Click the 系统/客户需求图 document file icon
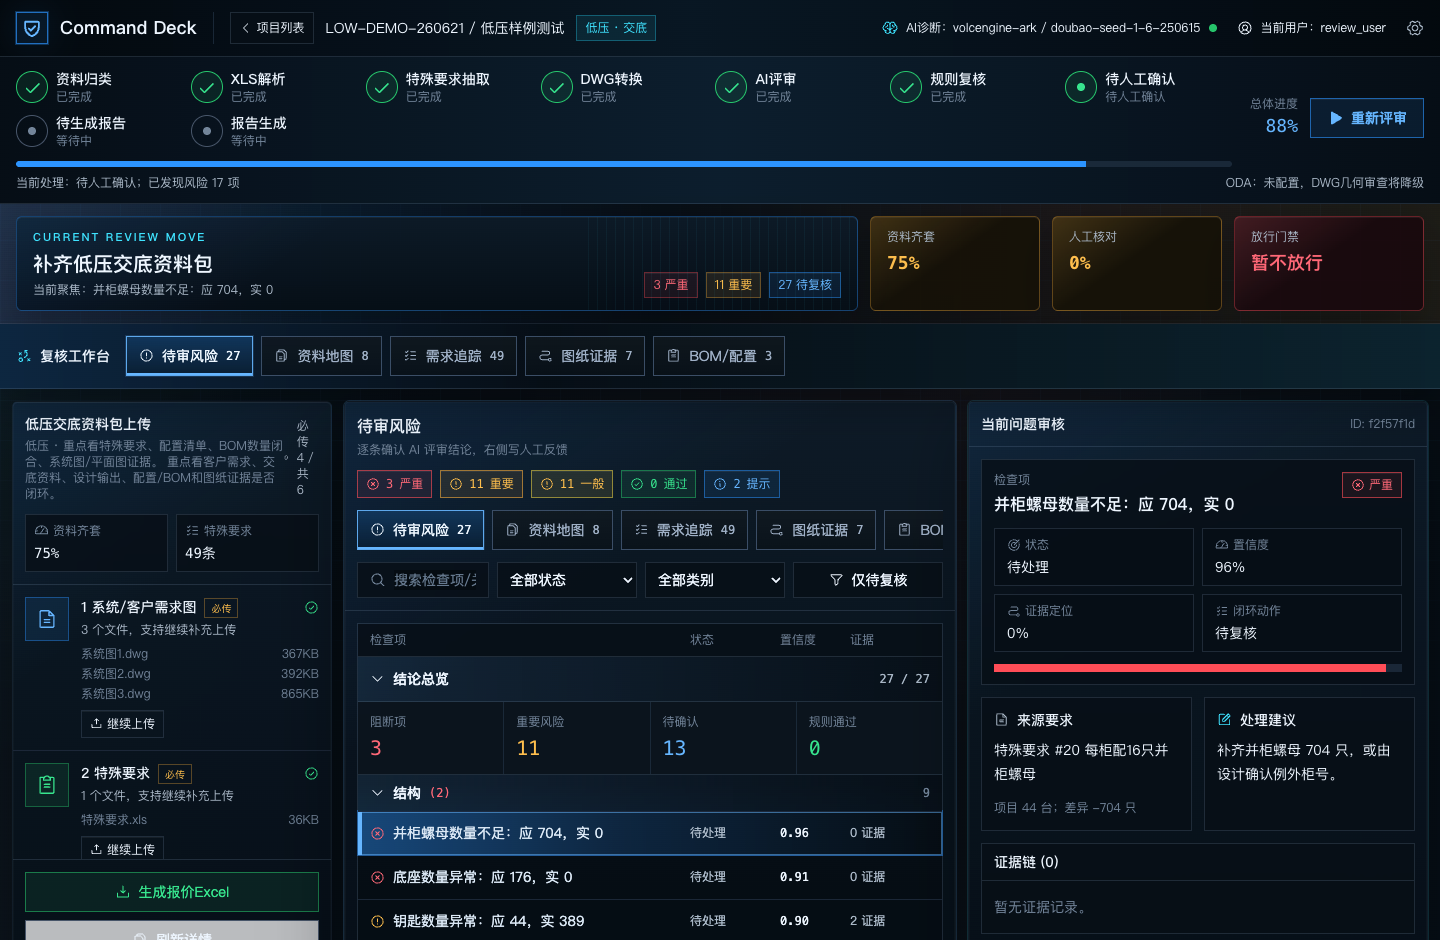 point(47,619)
